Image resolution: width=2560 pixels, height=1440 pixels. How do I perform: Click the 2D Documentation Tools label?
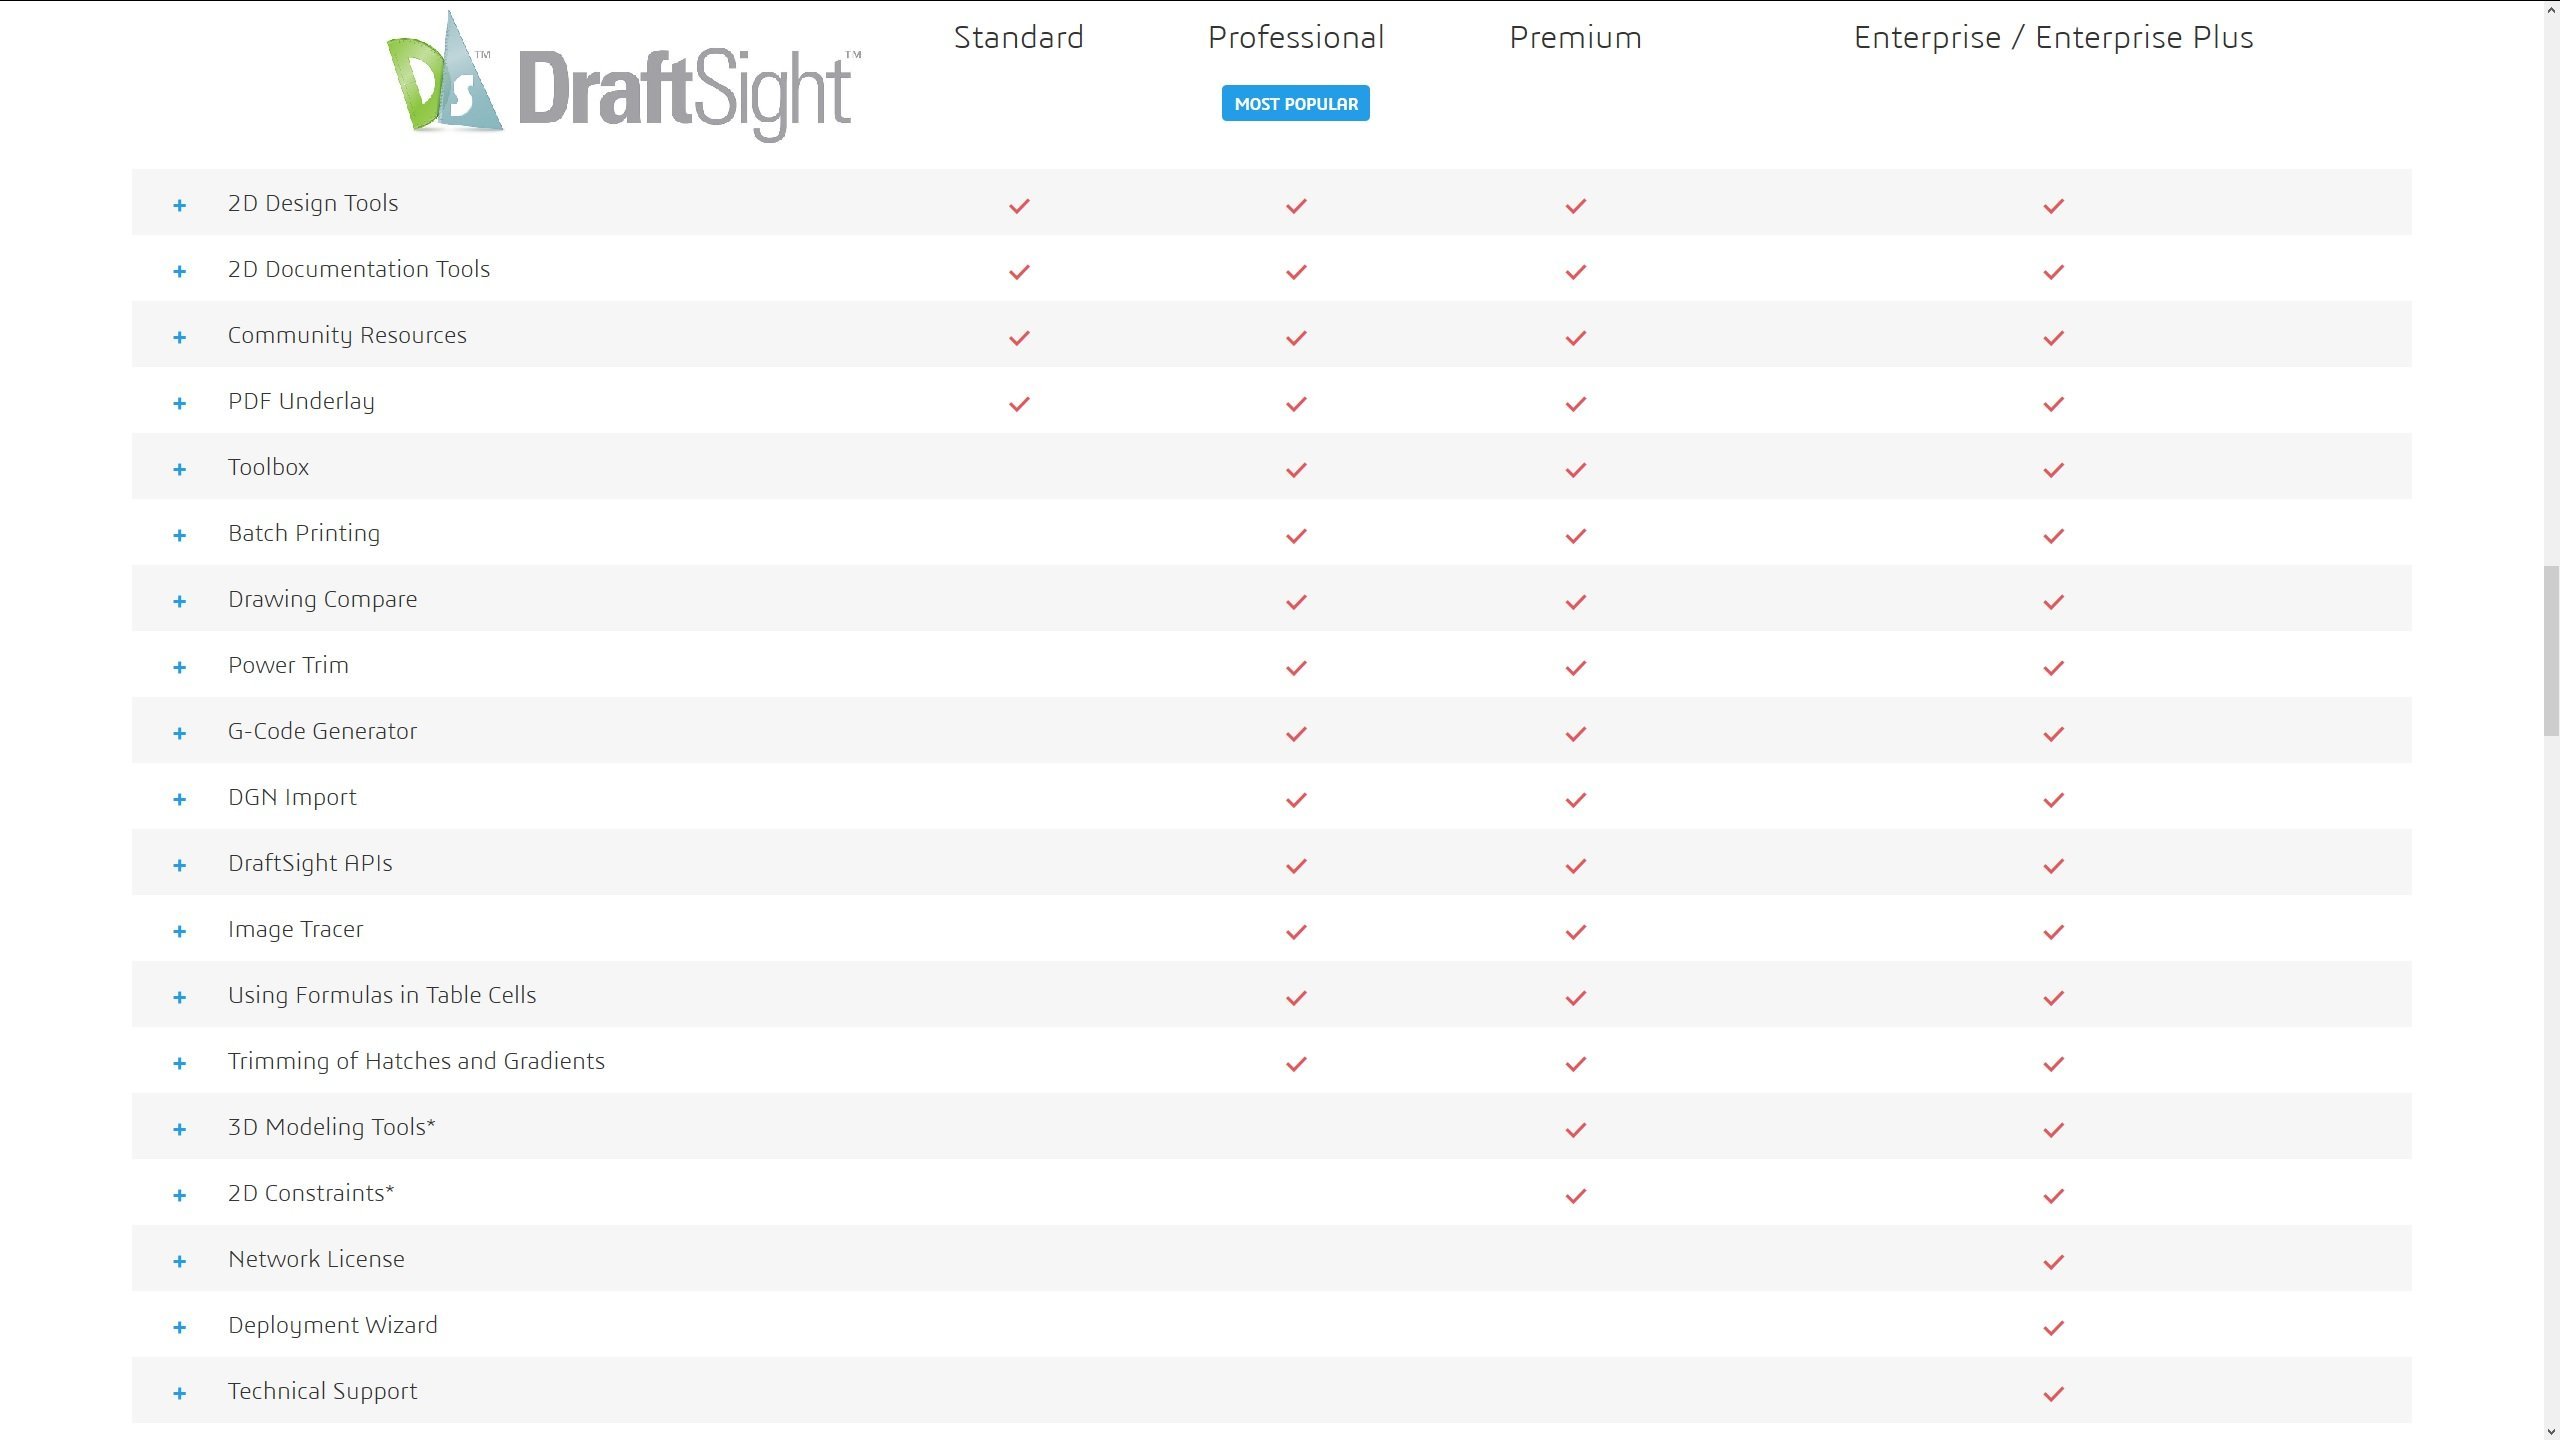pyautogui.click(x=359, y=269)
